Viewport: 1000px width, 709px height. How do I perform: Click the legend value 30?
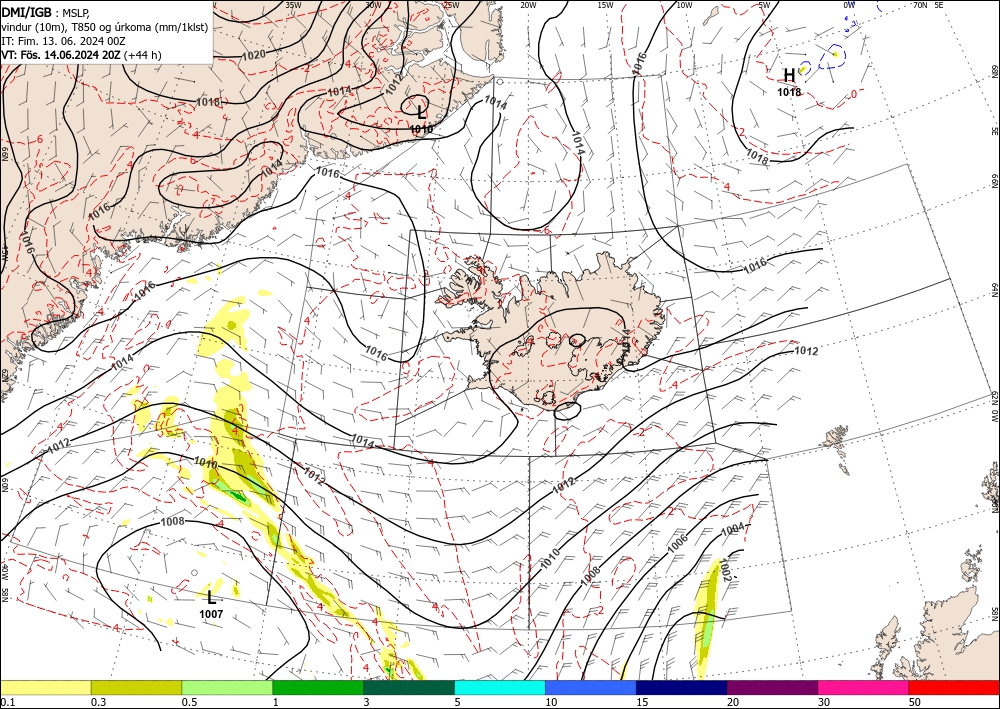824,702
